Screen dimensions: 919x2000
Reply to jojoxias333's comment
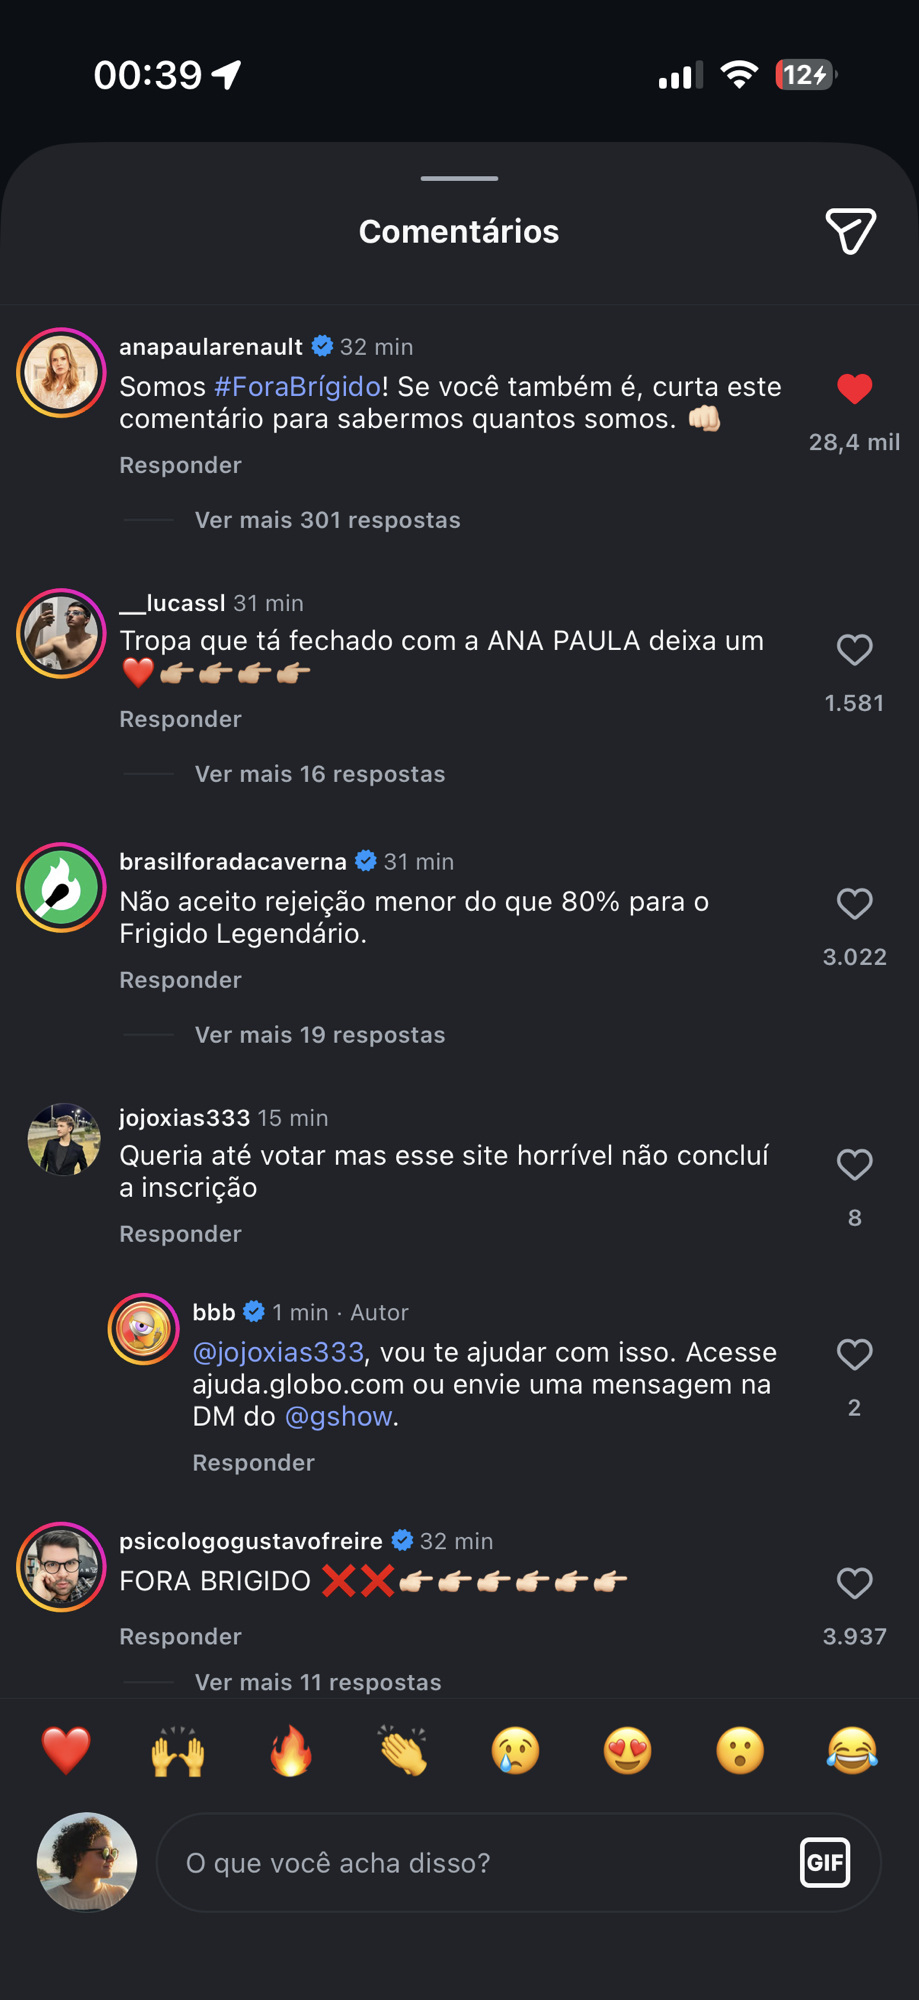pyautogui.click(x=180, y=1234)
